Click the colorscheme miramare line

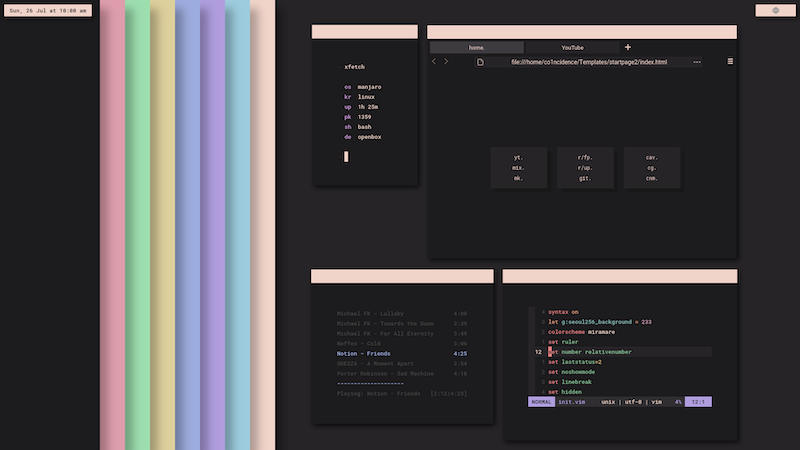pyautogui.click(x=581, y=332)
